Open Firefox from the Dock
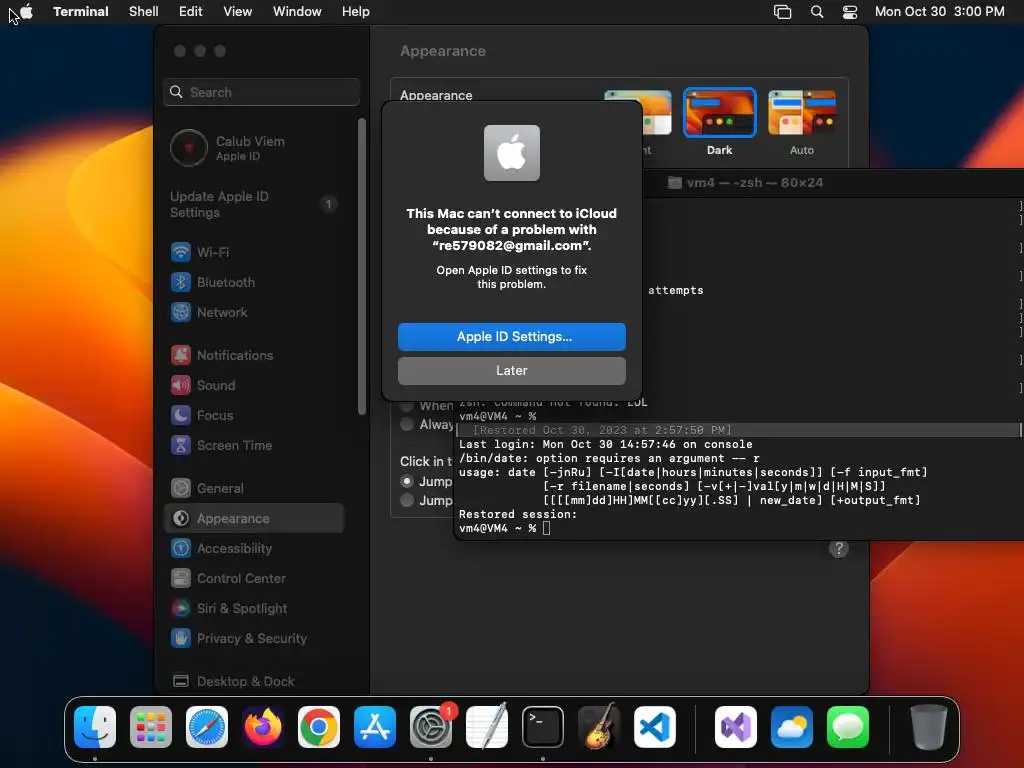The image size is (1024, 768). pos(263,727)
